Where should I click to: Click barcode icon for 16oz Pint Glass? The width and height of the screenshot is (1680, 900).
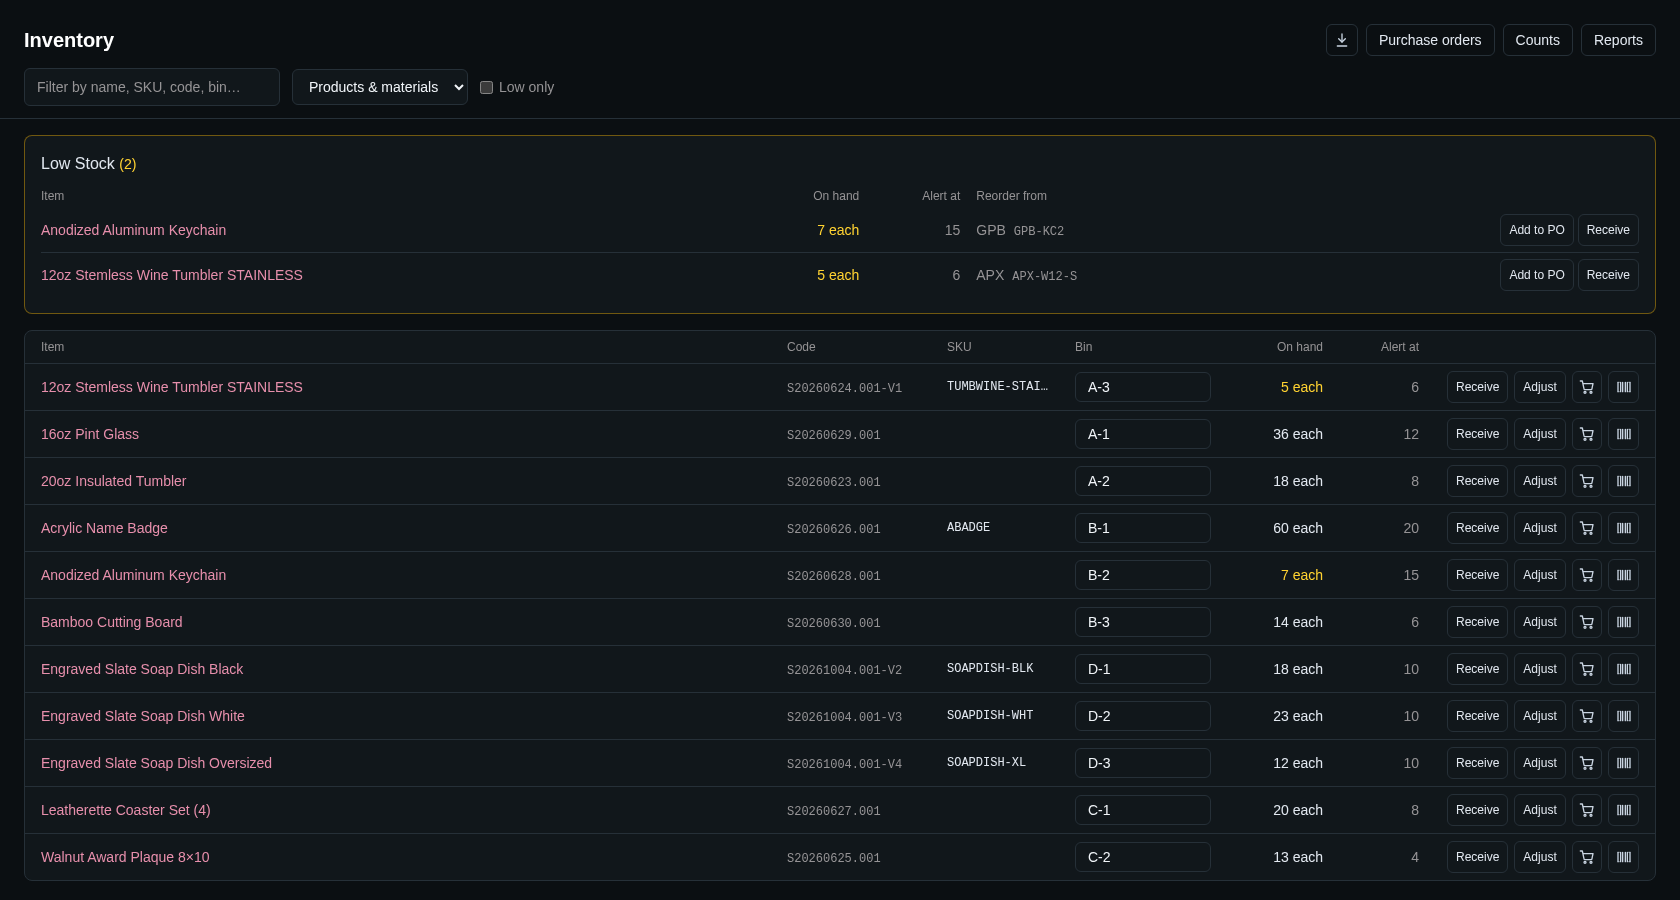point(1624,434)
